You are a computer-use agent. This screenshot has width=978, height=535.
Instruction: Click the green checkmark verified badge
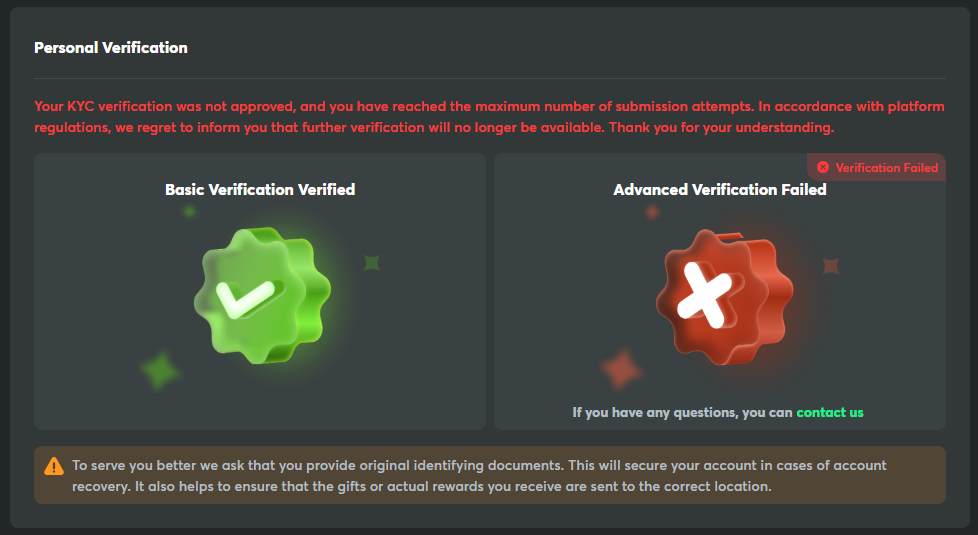260,296
